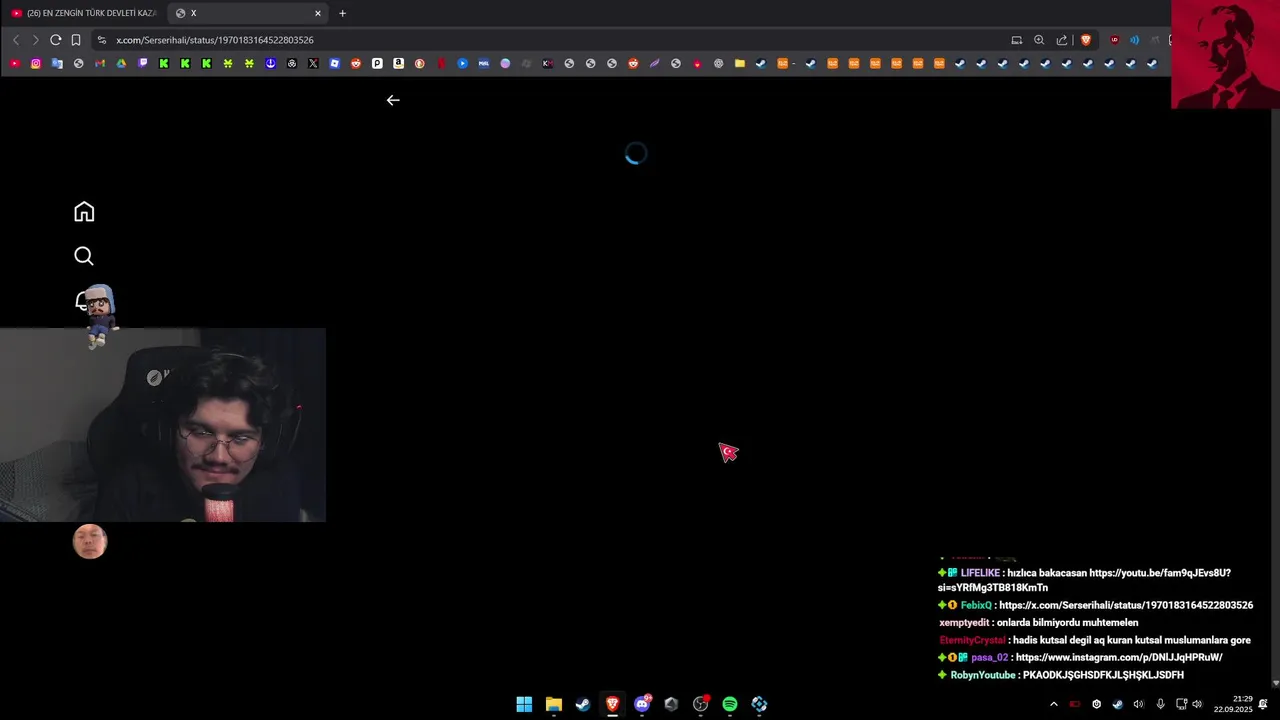This screenshot has width=1280, height=720.
Task: Click the browser Forward navigation arrow
Action: point(35,40)
